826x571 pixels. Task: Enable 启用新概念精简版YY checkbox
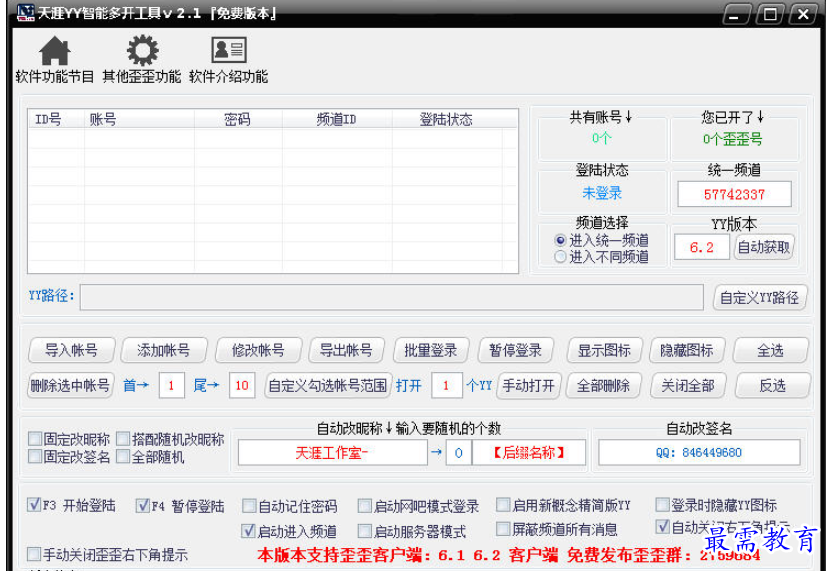(504, 505)
